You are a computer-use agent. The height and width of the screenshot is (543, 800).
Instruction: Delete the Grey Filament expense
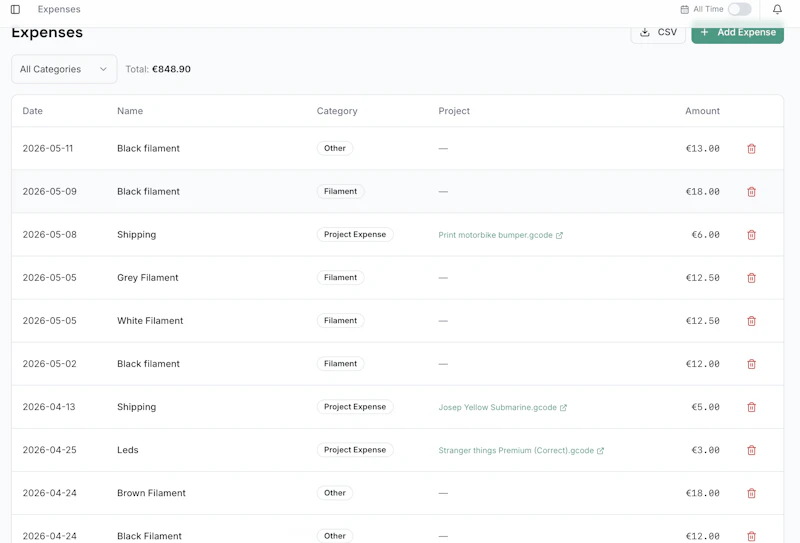(x=751, y=278)
